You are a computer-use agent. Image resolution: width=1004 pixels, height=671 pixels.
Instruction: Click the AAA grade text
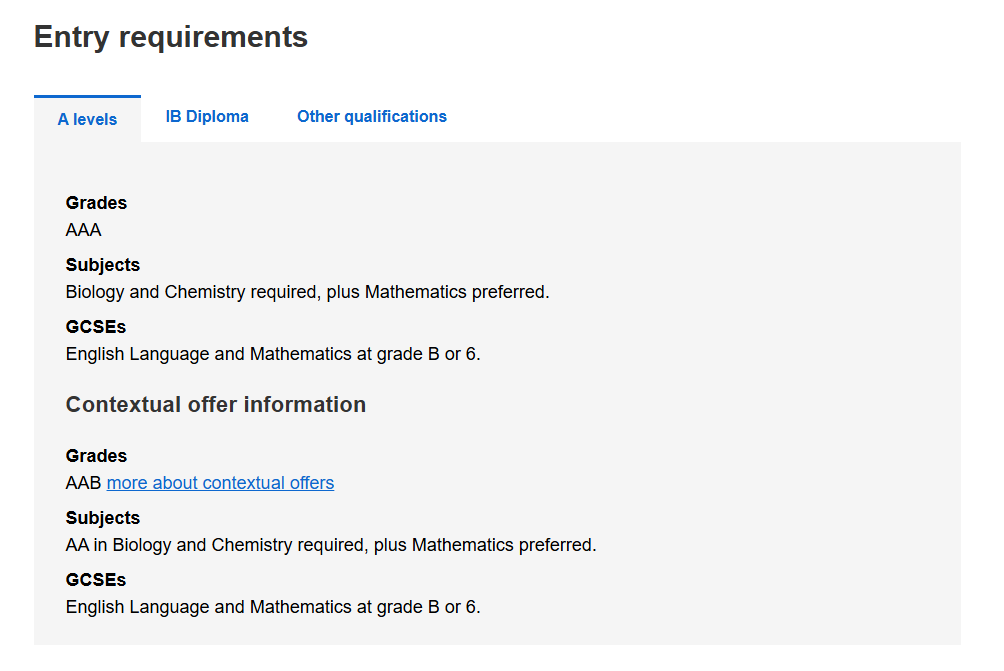pos(83,230)
